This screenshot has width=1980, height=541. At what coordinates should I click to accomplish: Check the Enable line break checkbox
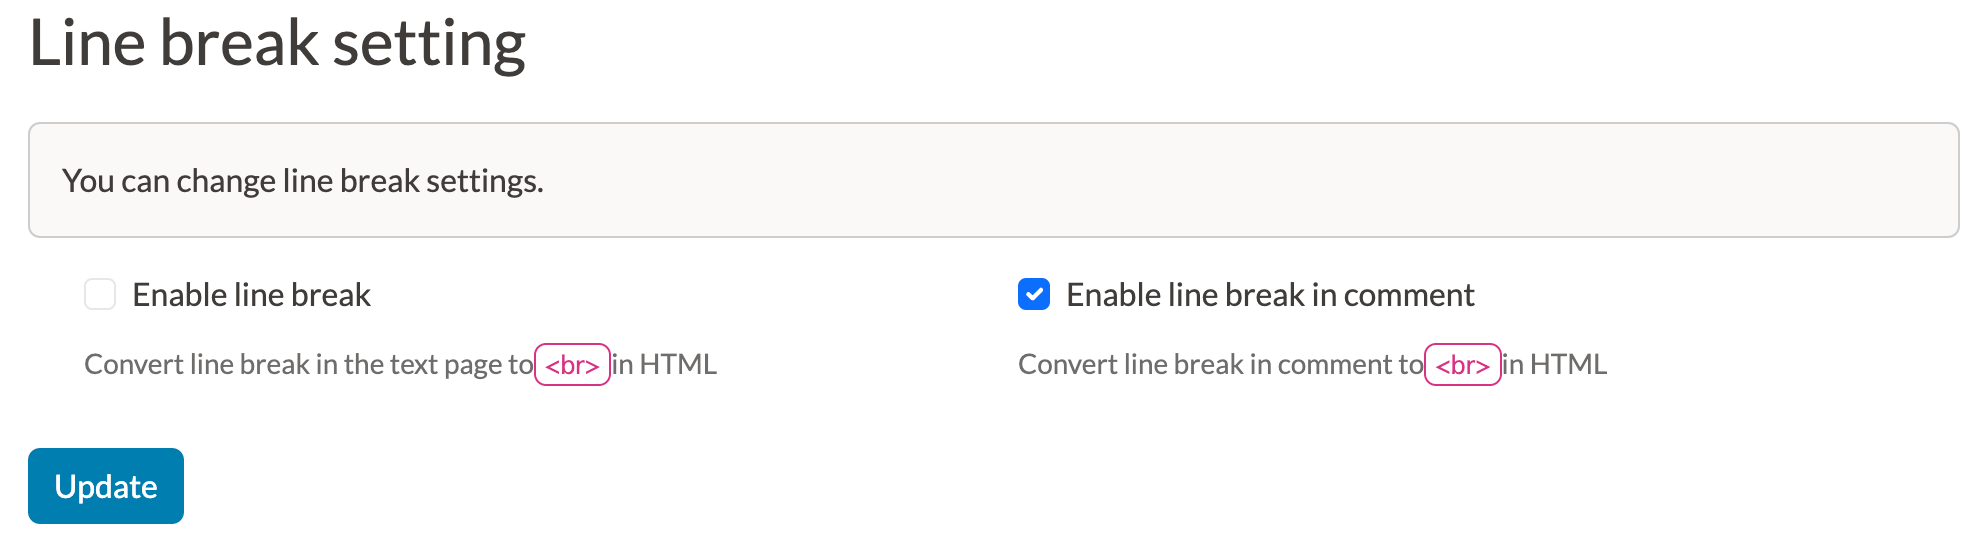pos(100,295)
